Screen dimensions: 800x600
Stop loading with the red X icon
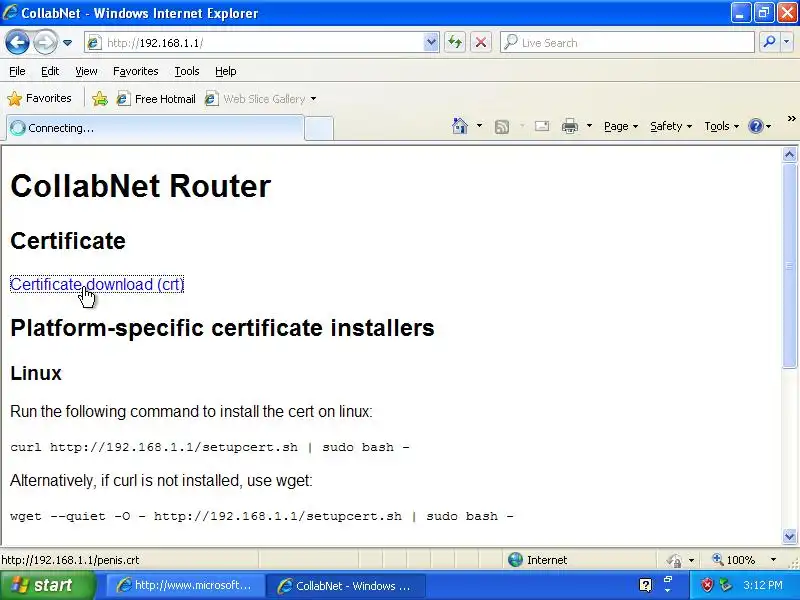tap(481, 42)
